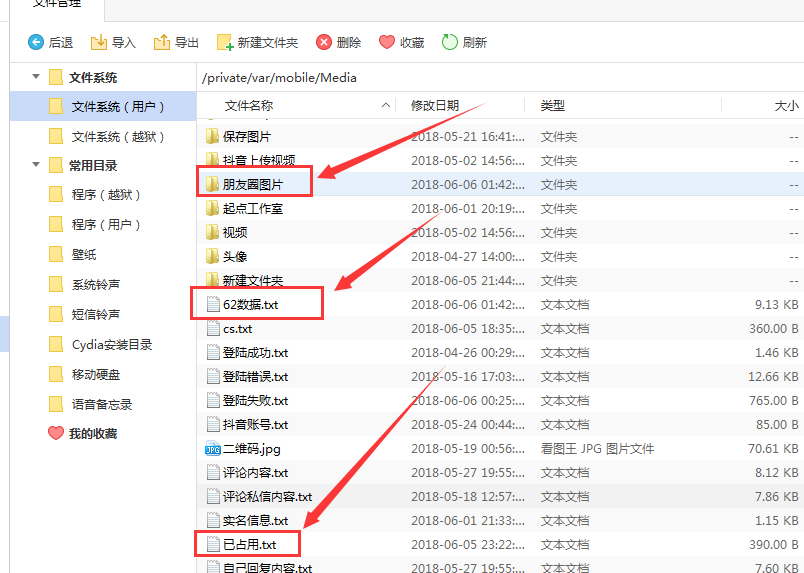Click the New Folder icon
The width and height of the screenshot is (804, 573).
(x=225, y=42)
